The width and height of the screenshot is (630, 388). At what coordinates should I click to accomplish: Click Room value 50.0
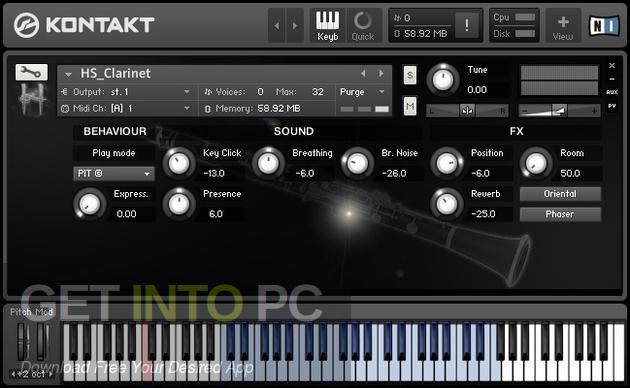coord(570,174)
